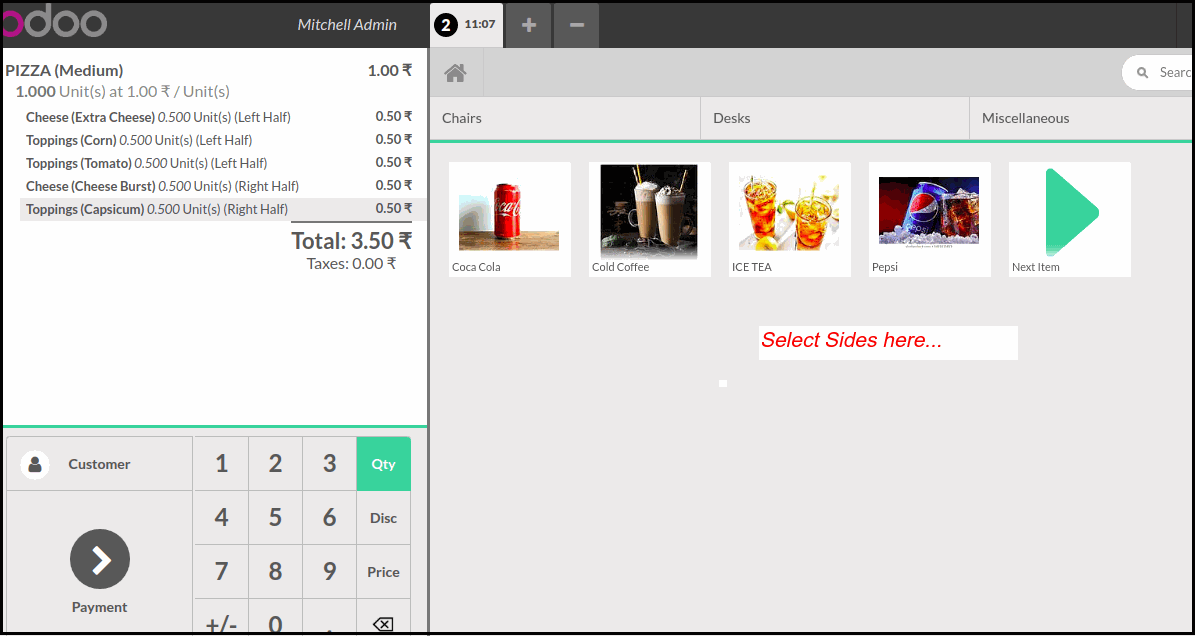Click the Taxes: 0.00 ₹ text
Screen dimensions: 1195x636
coord(351,264)
